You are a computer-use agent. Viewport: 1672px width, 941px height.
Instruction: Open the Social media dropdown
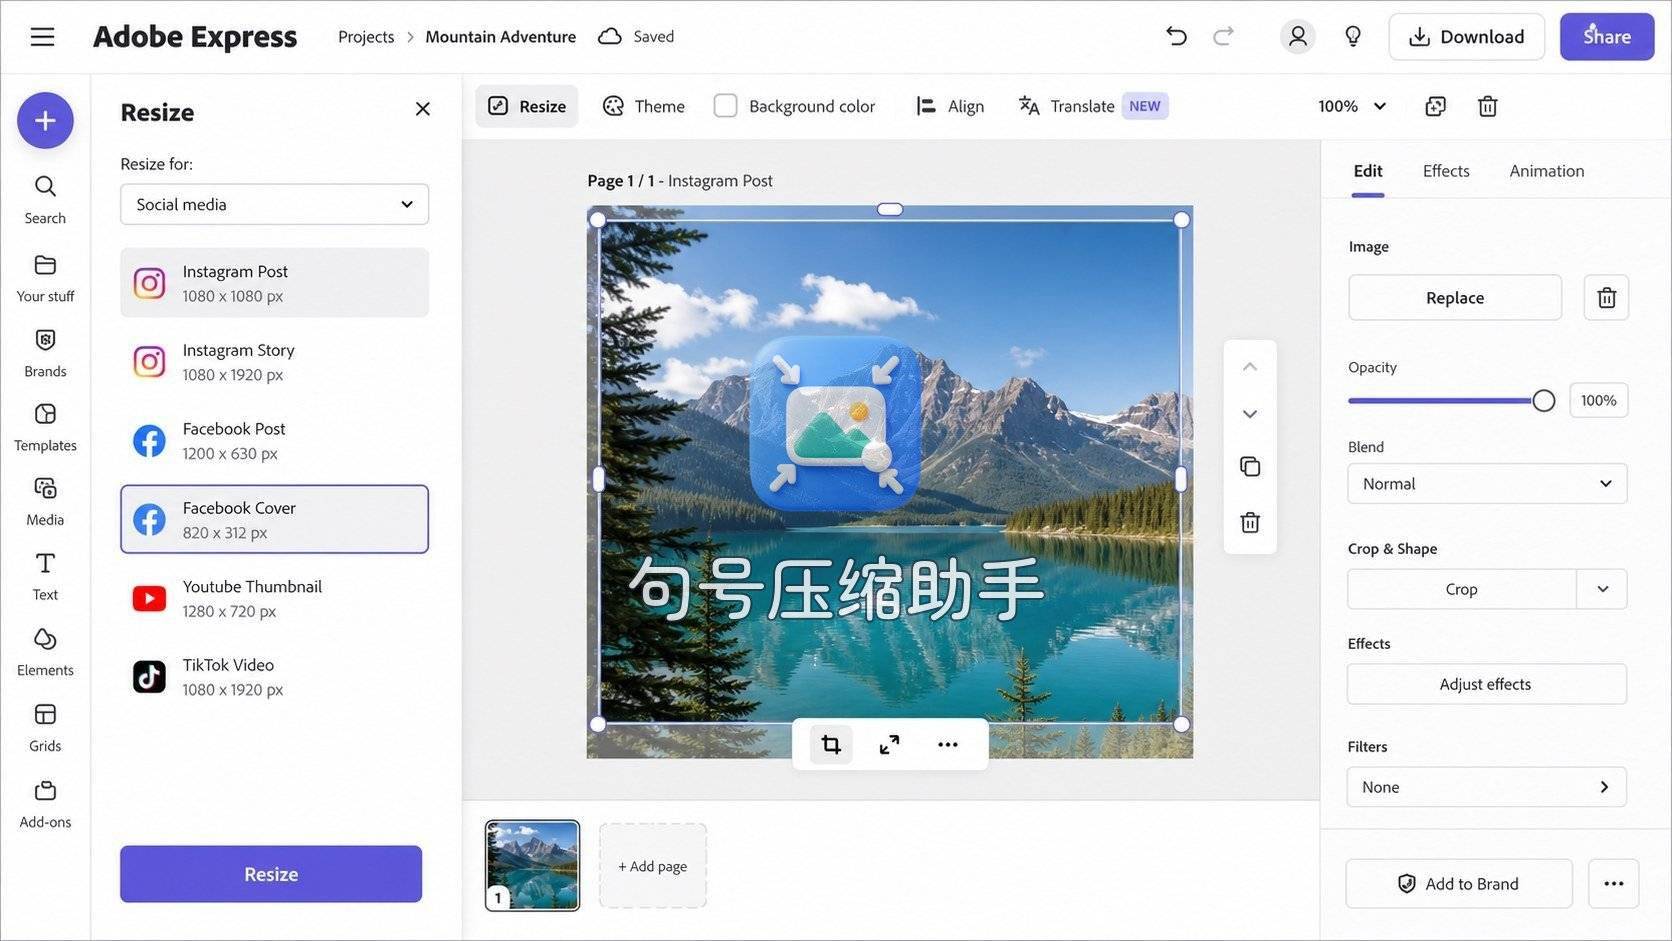tap(274, 204)
